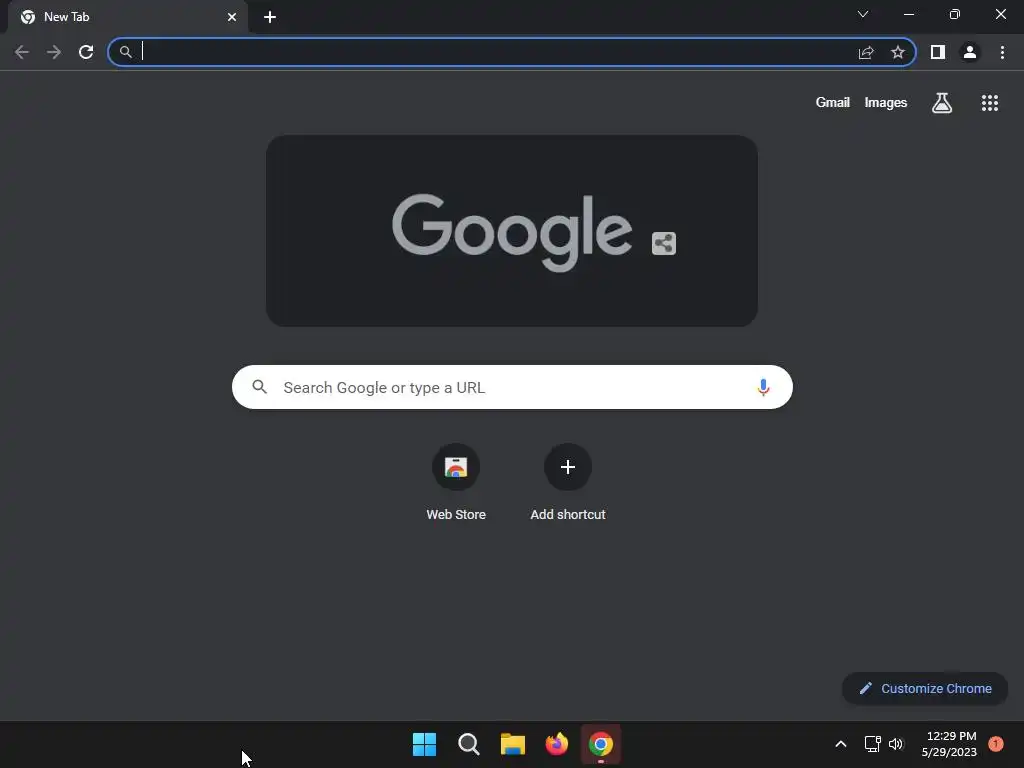Click Chrome icon in taskbar
This screenshot has width=1024, height=768.
[601, 744]
